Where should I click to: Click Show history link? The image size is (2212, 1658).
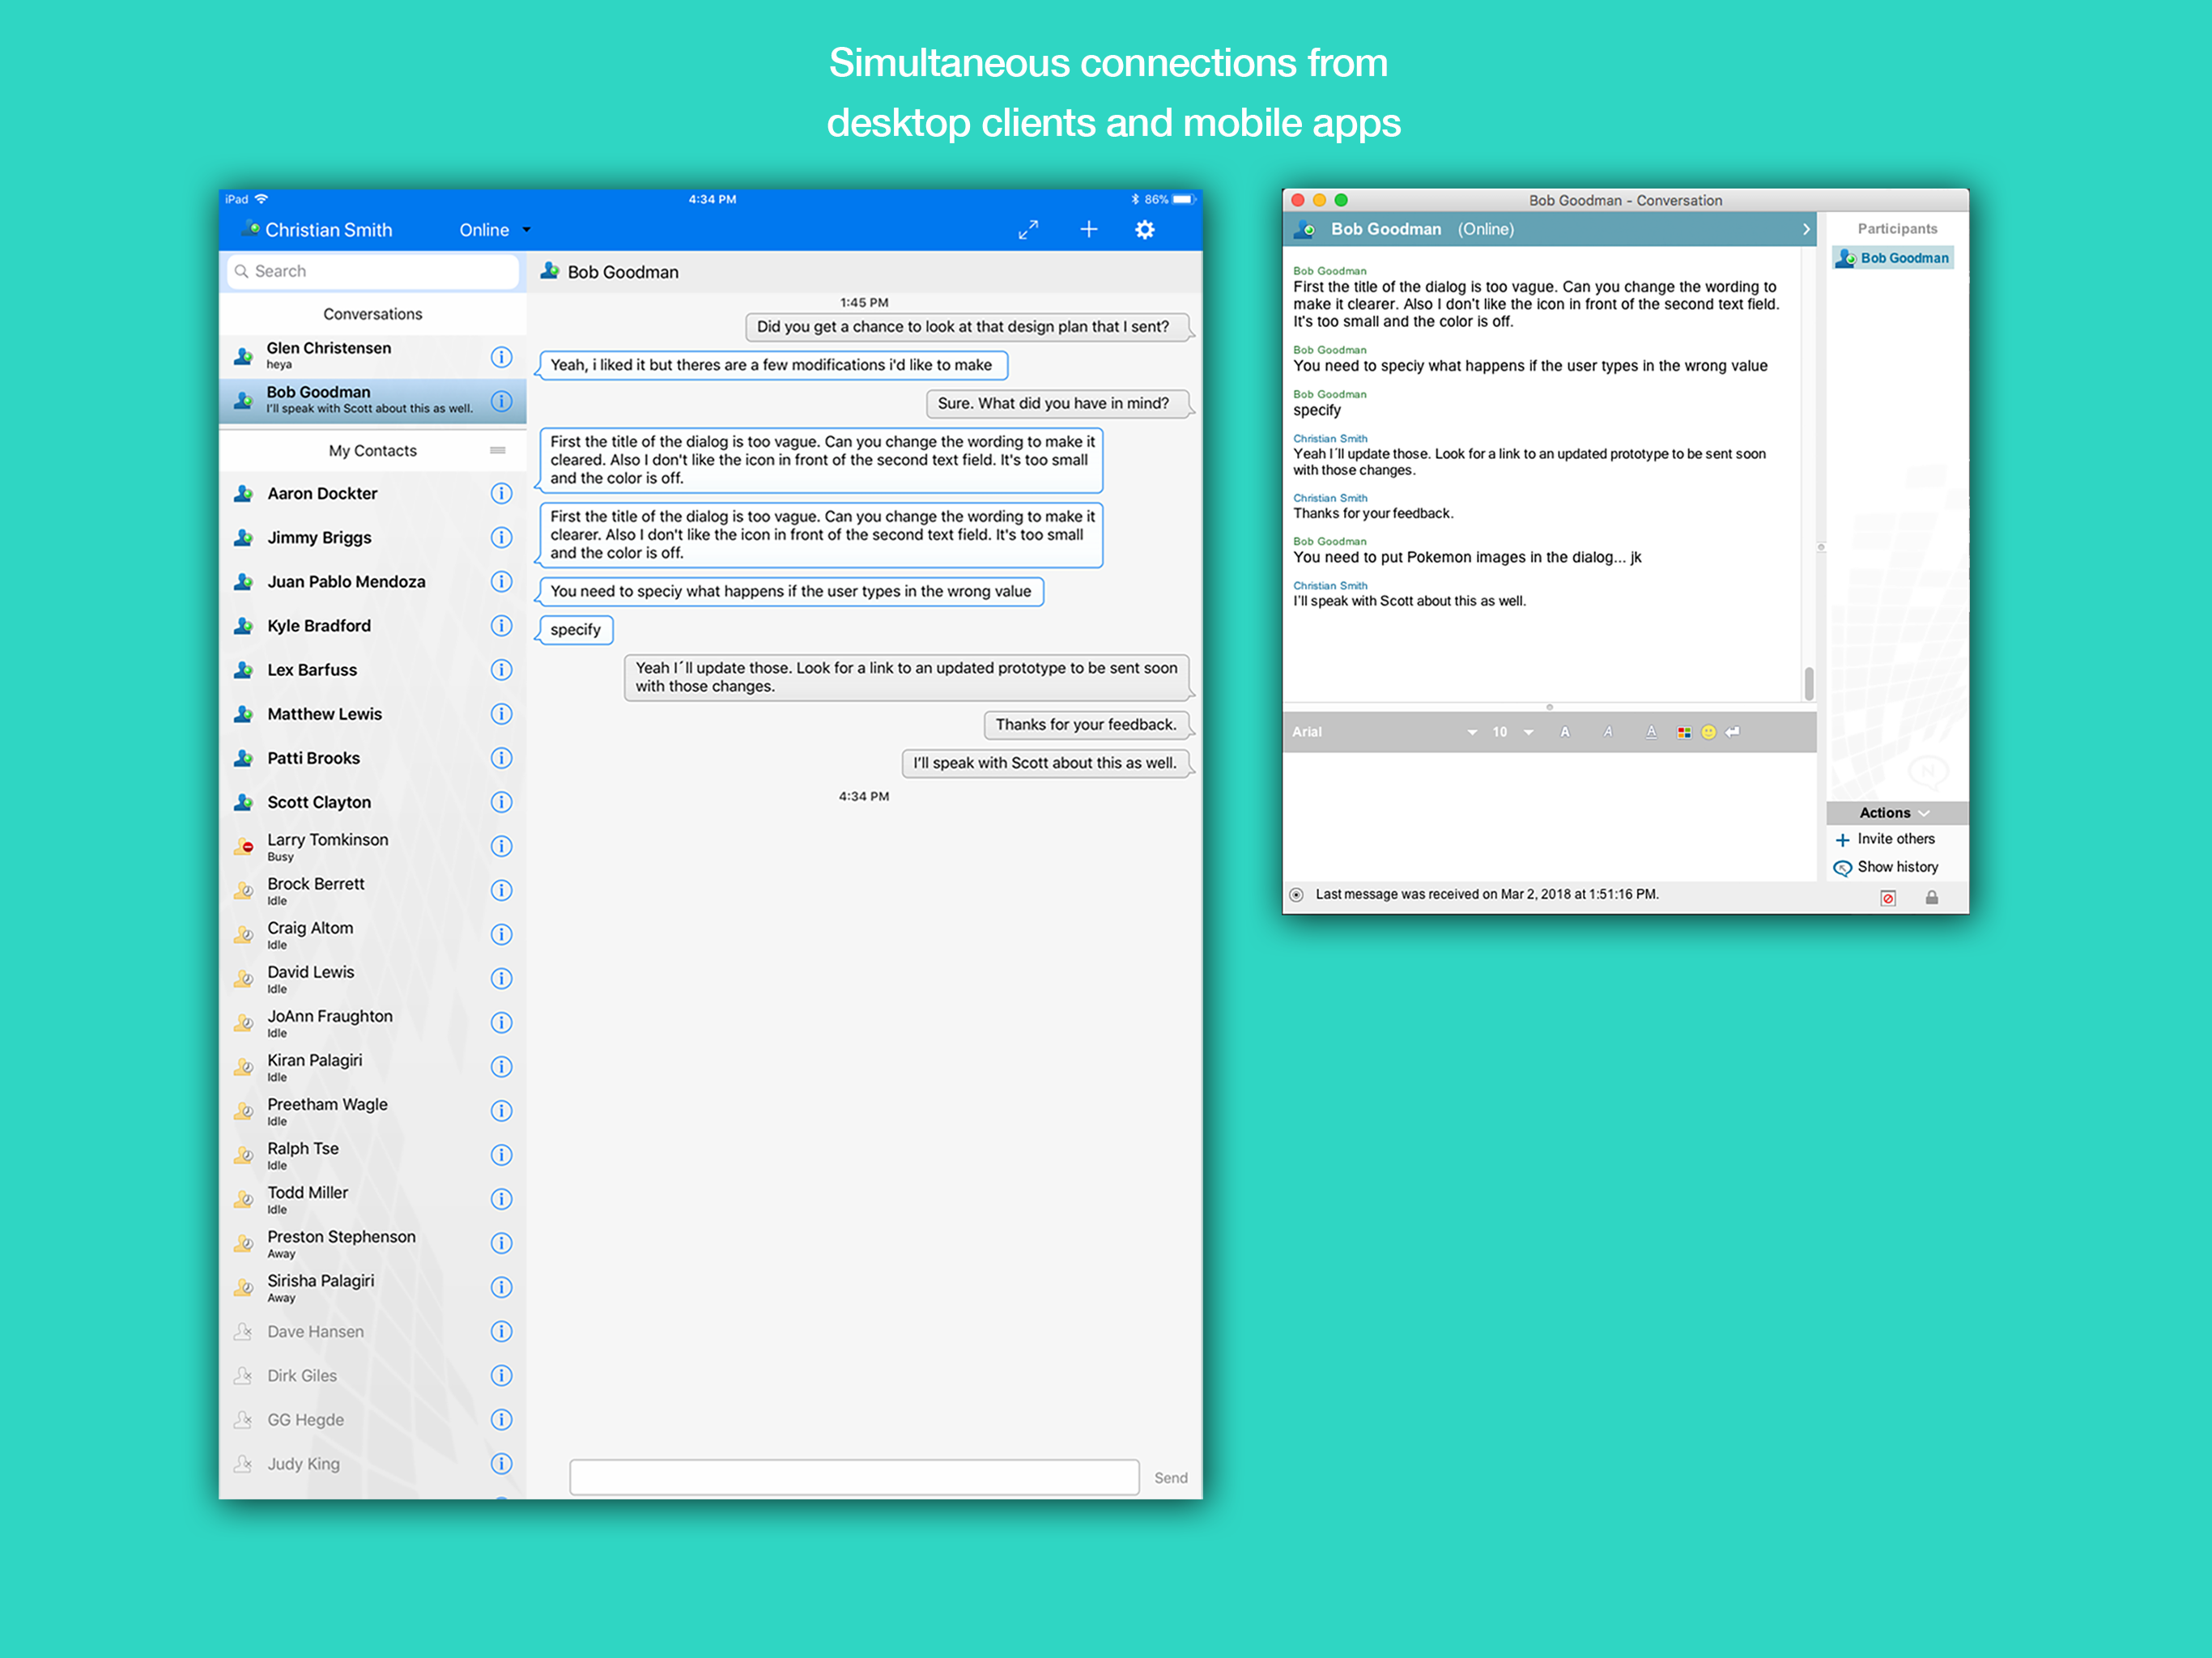pos(1897,867)
